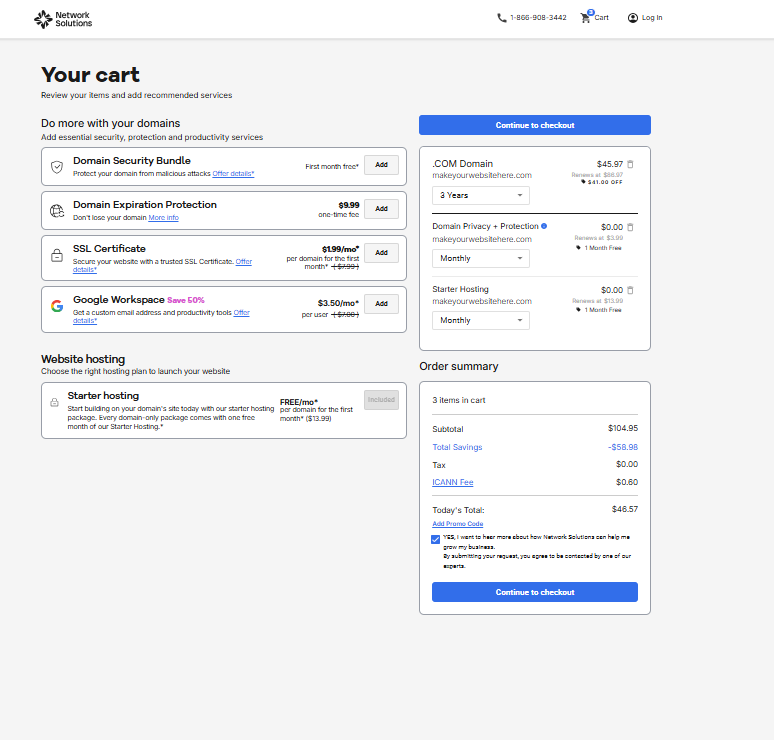774x740 pixels.
Task: Click info icon beside Domain Privacy + Protection
Action: [544, 226]
